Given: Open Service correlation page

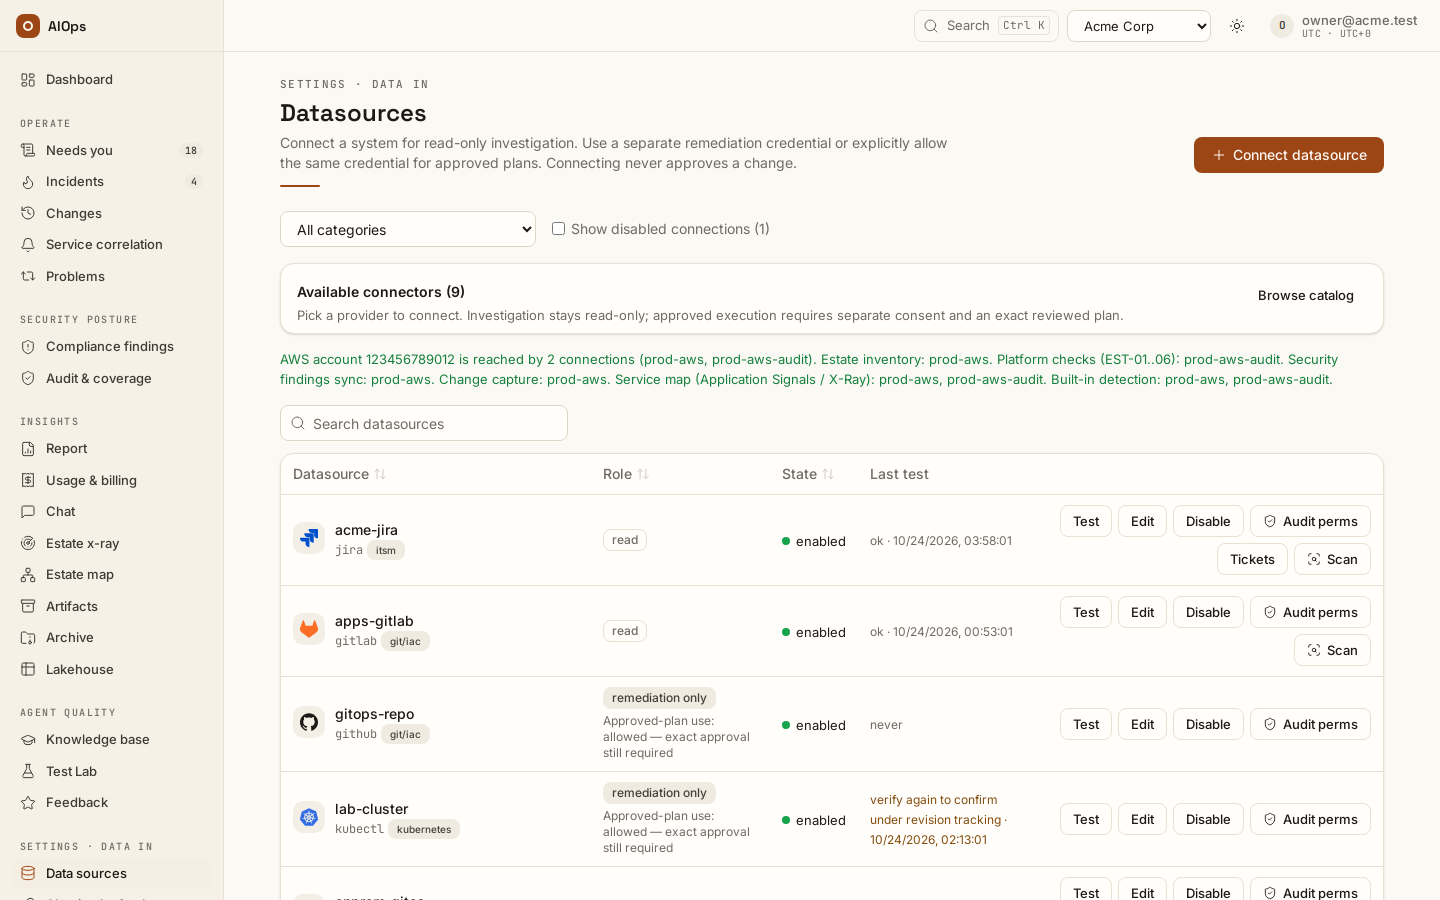Looking at the screenshot, I should (x=112, y=244).
